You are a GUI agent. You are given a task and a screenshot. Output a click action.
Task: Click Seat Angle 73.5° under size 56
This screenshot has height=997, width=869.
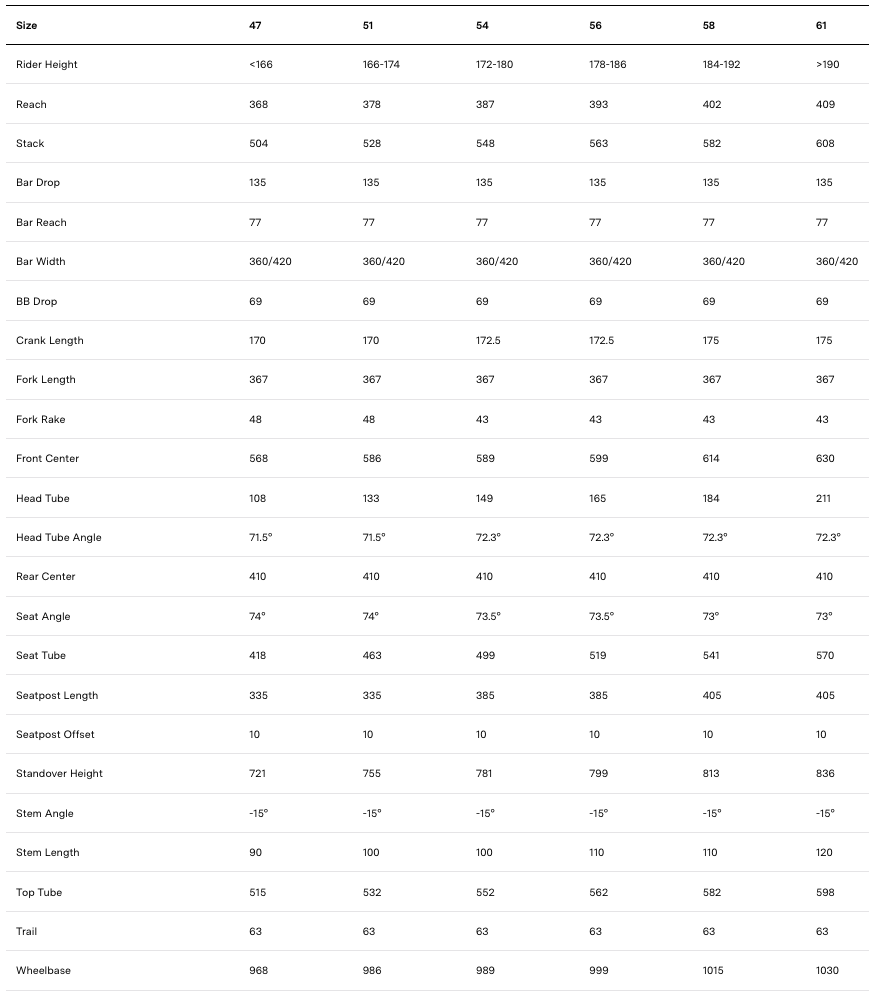[x=602, y=617]
